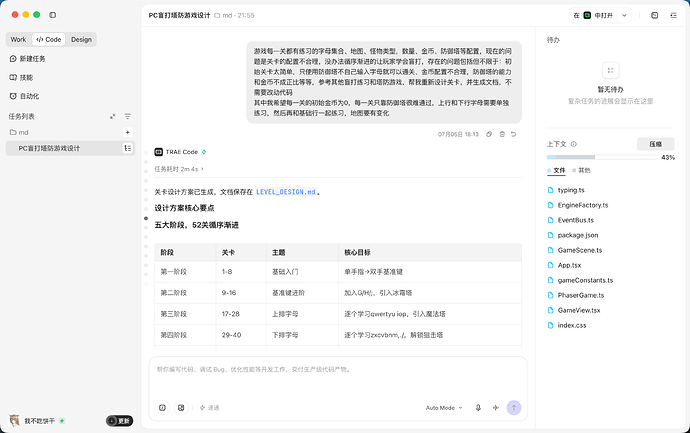Screen dimensions: 690x433
Task: Click the second round icon in chat input
Action: [181, 407]
